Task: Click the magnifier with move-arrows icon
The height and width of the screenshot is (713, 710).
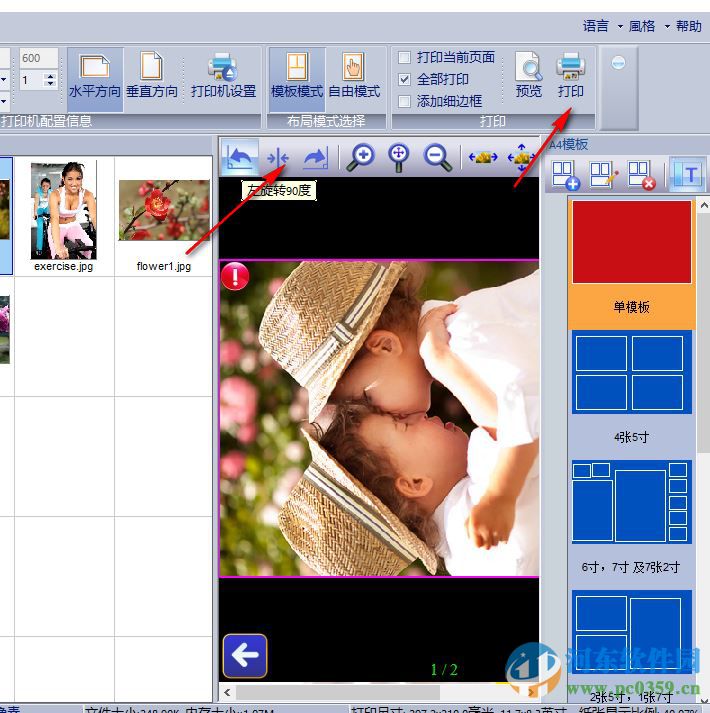Action: (x=398, y=157)
